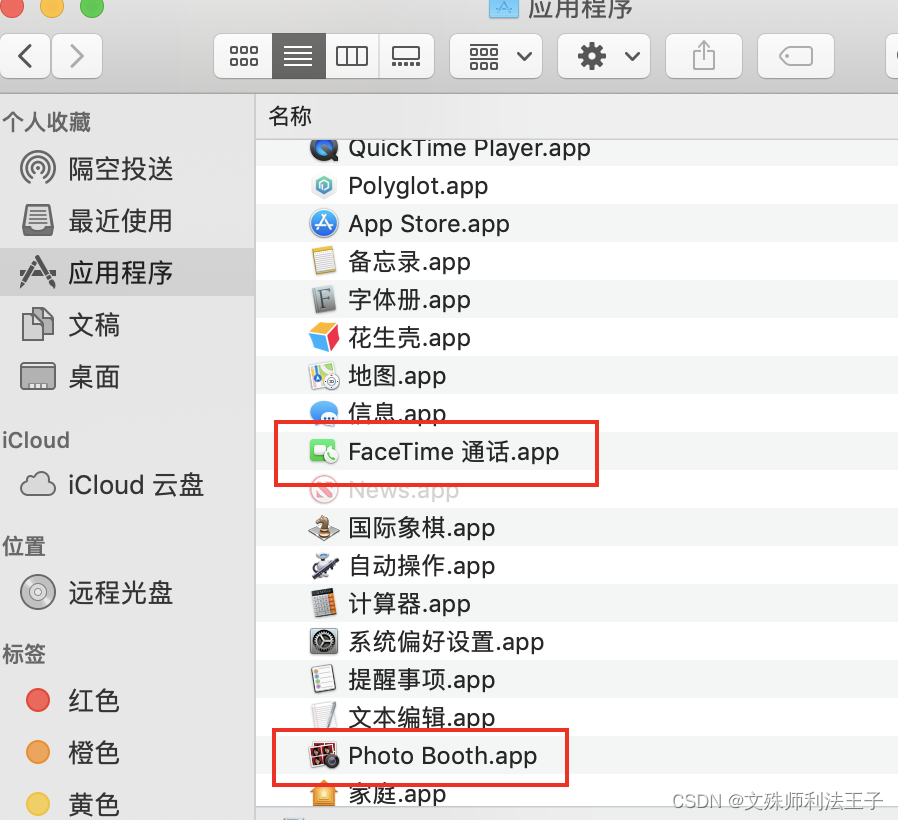Screen dimensions: 898x820
Task: Click the green zoom window button
Action: (x=92, y=7)
